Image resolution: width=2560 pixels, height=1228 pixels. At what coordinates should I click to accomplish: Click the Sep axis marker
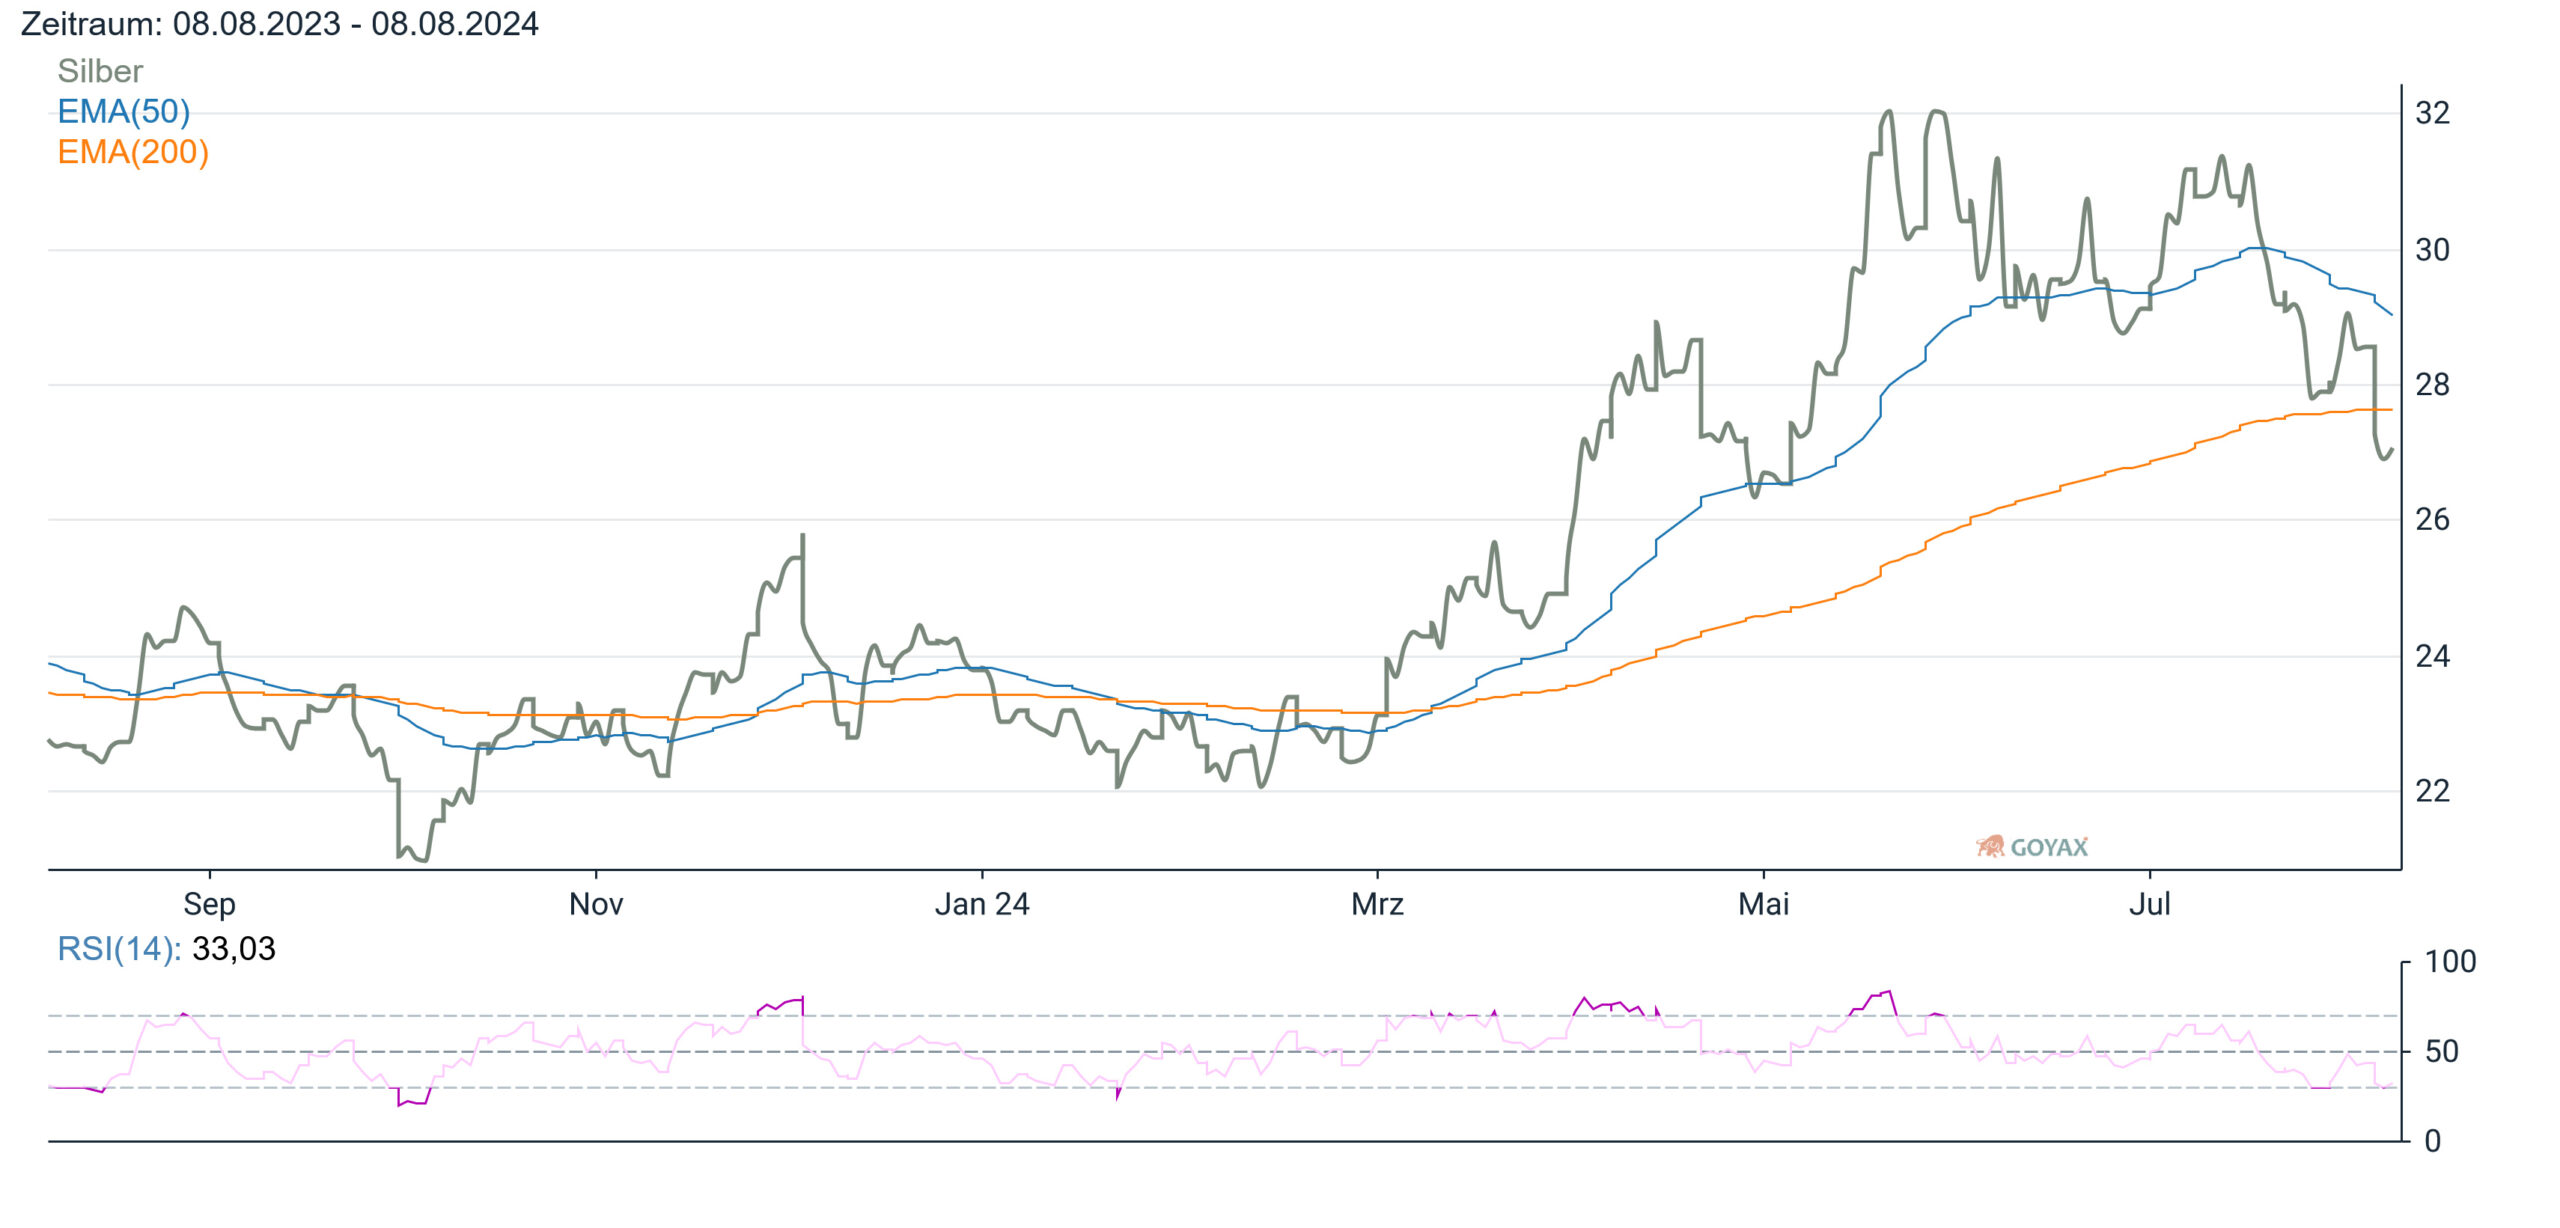pyautogui.click(x=209, y=904)
